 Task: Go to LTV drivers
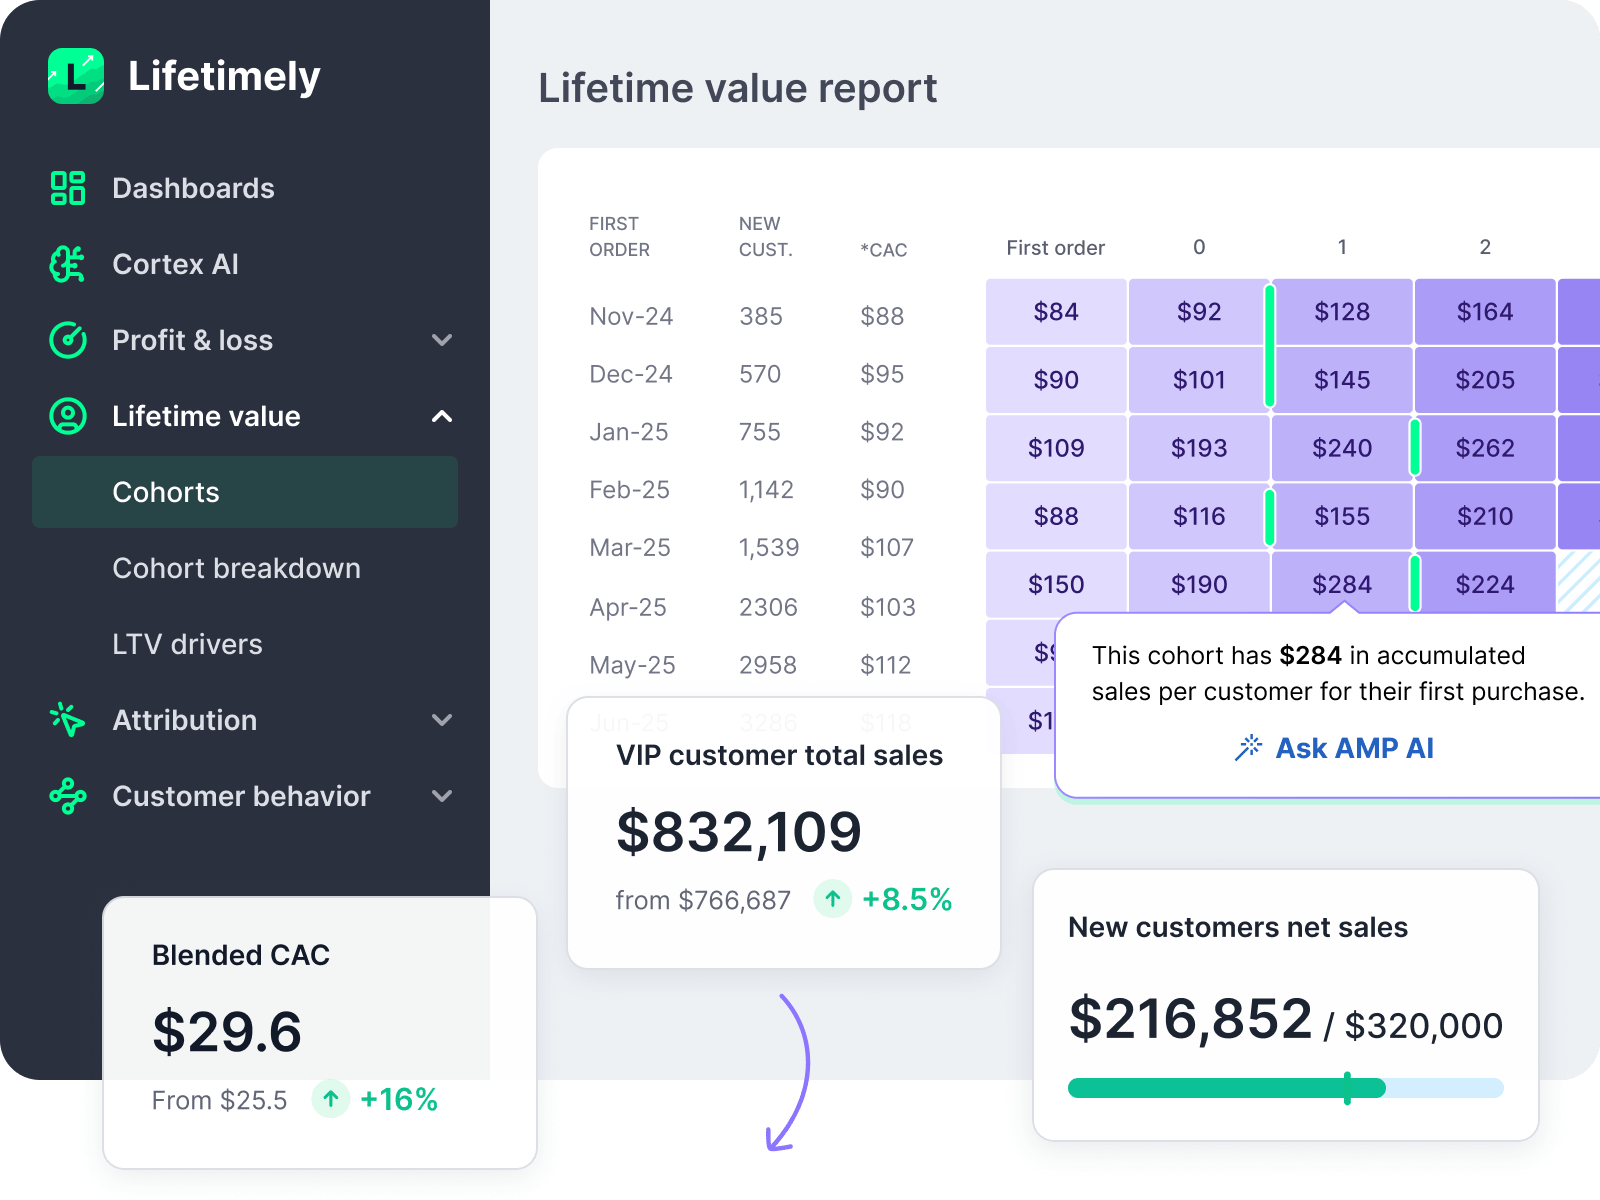coord(187,644)
